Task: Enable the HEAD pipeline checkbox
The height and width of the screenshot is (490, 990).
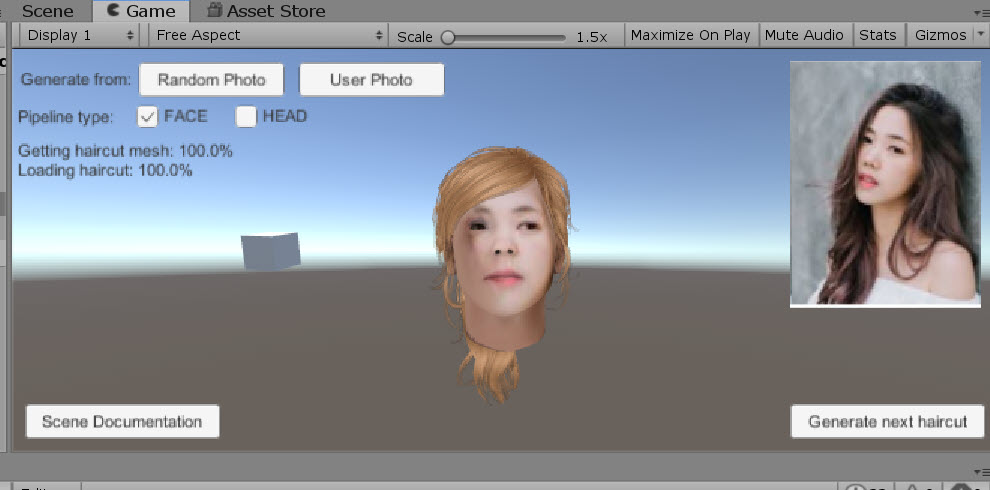Action: click(x=246, y=117)
